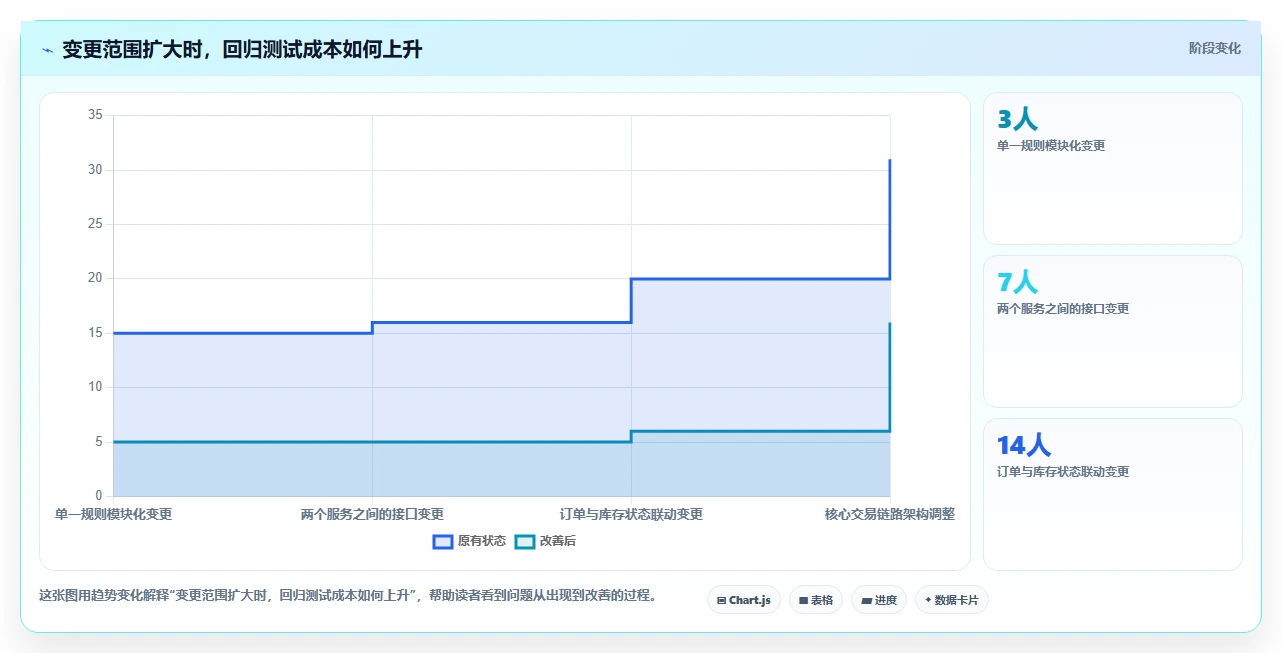1282x653 pixels.
Task: Click y-axis value 25
Action: point(95,224)
